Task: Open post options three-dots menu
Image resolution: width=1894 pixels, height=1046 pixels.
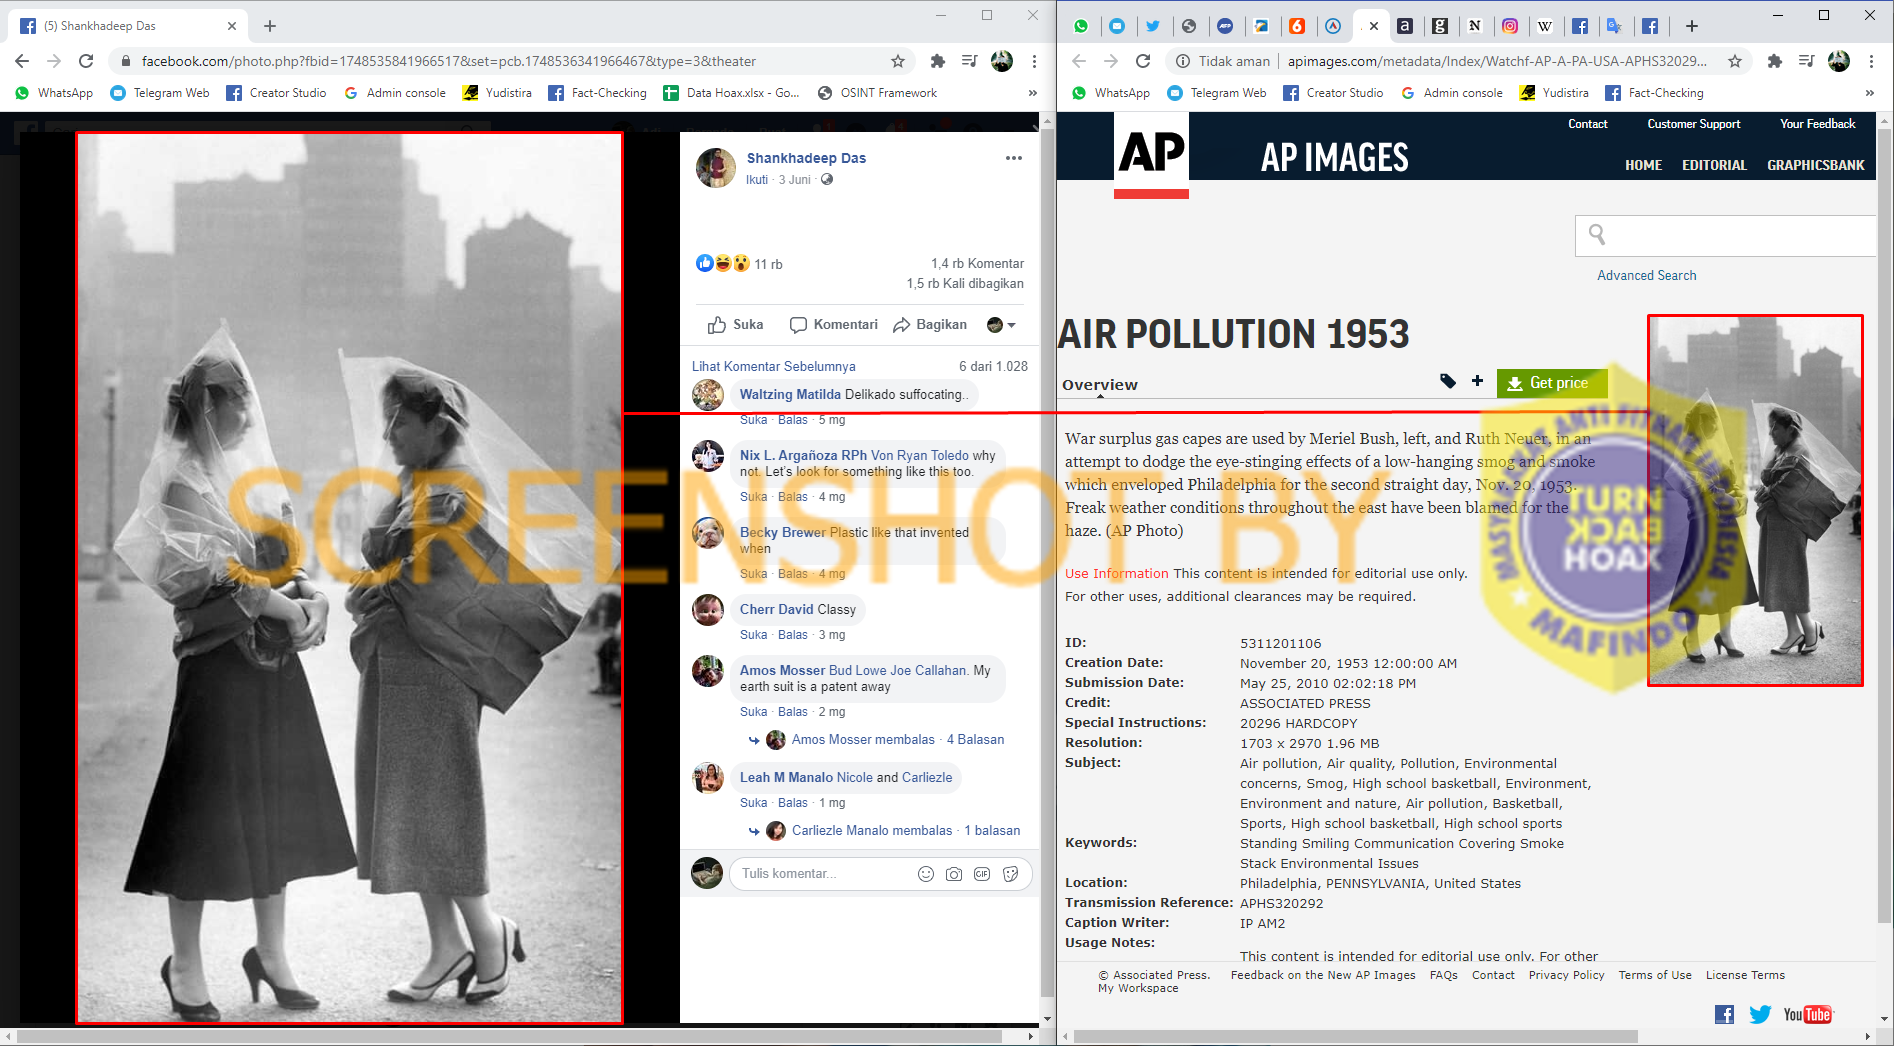Action: [x=1014, y=158]
